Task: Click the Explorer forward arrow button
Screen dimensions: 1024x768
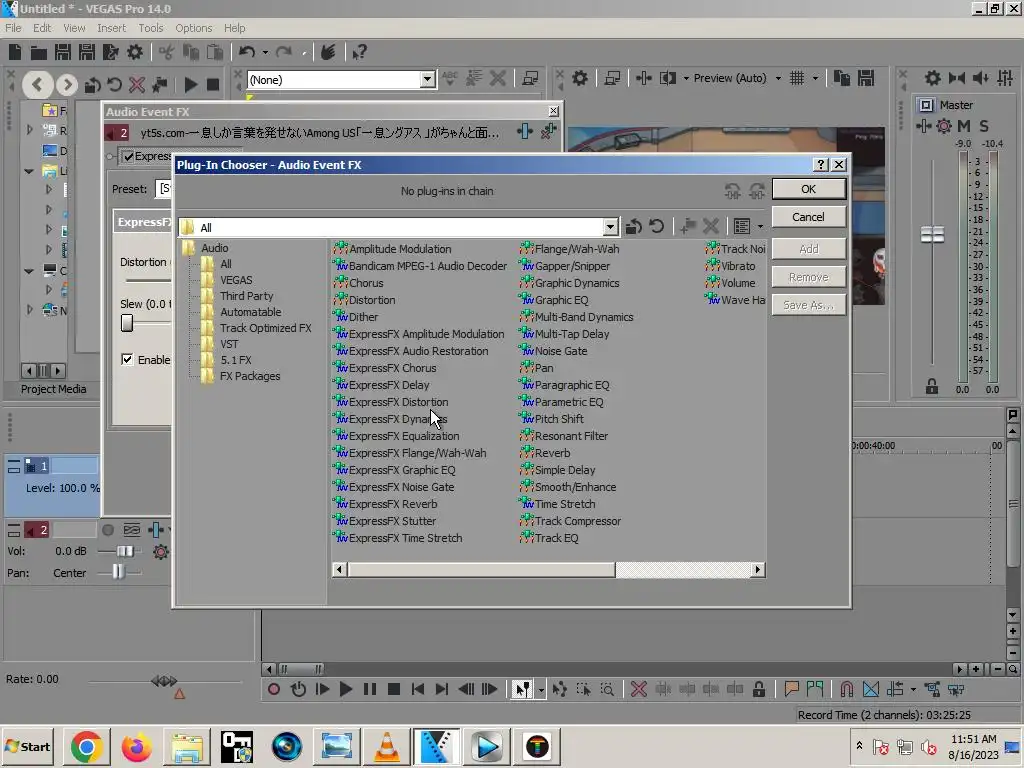Action: click(x=66, y=84)
